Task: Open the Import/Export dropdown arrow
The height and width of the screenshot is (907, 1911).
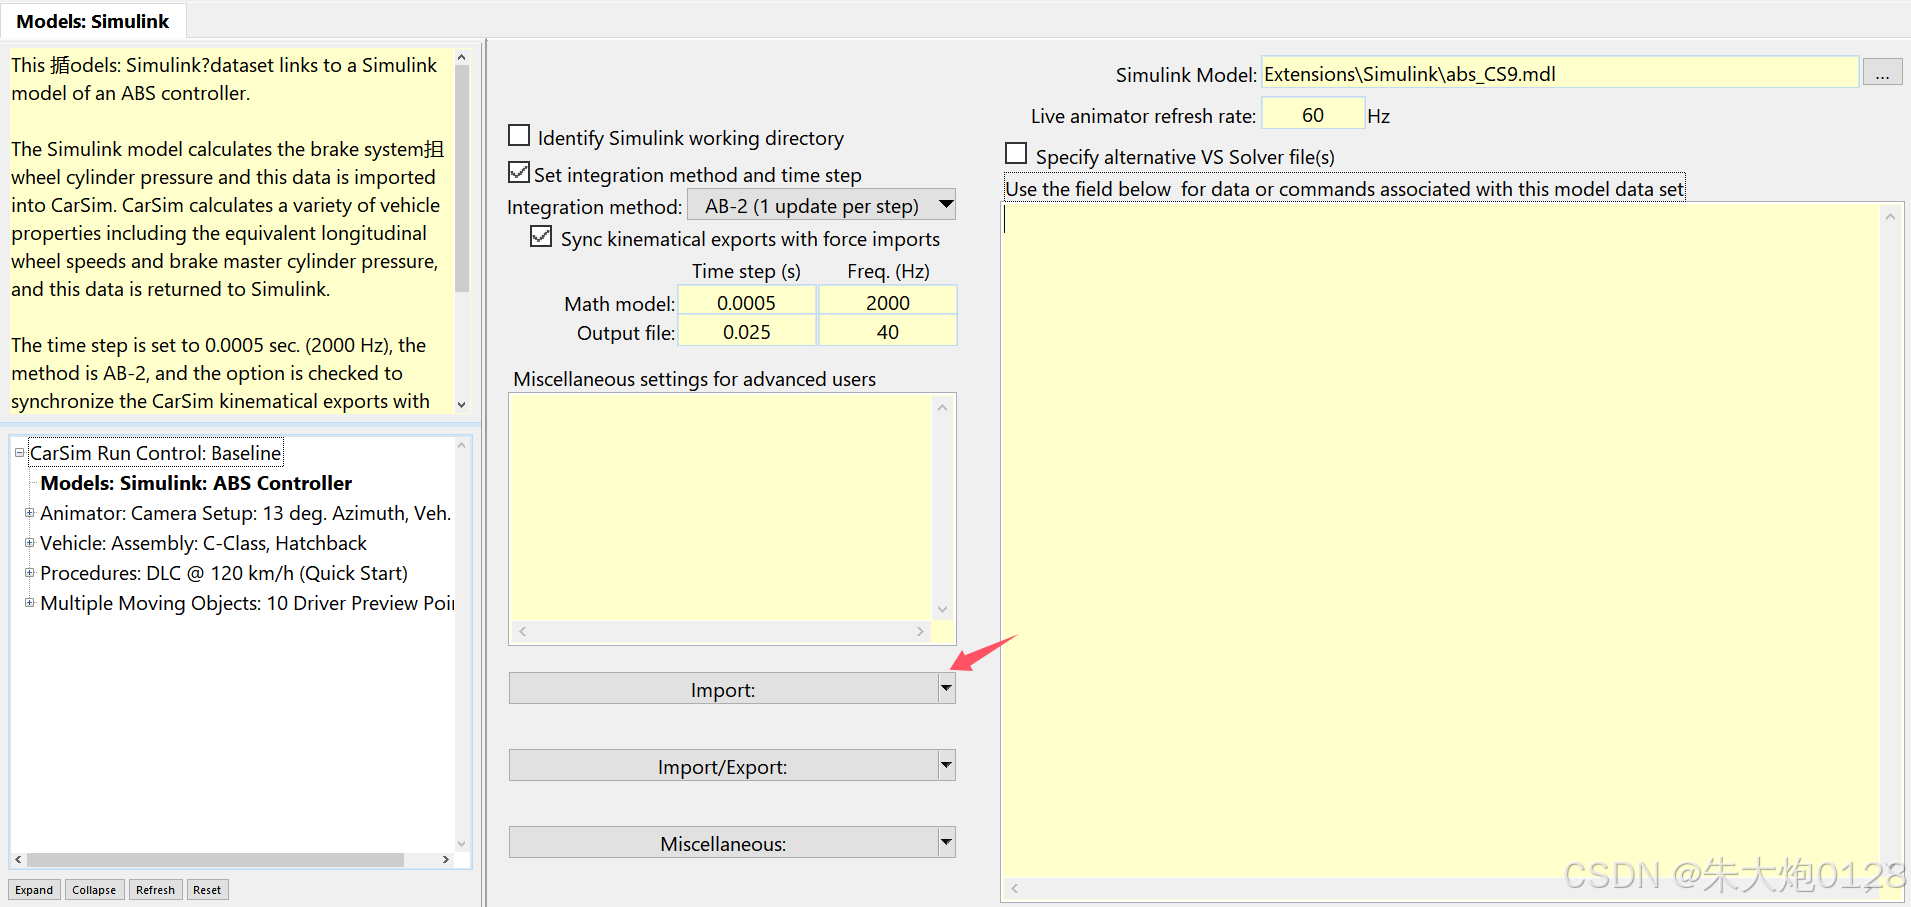Action: coord(946,765)
